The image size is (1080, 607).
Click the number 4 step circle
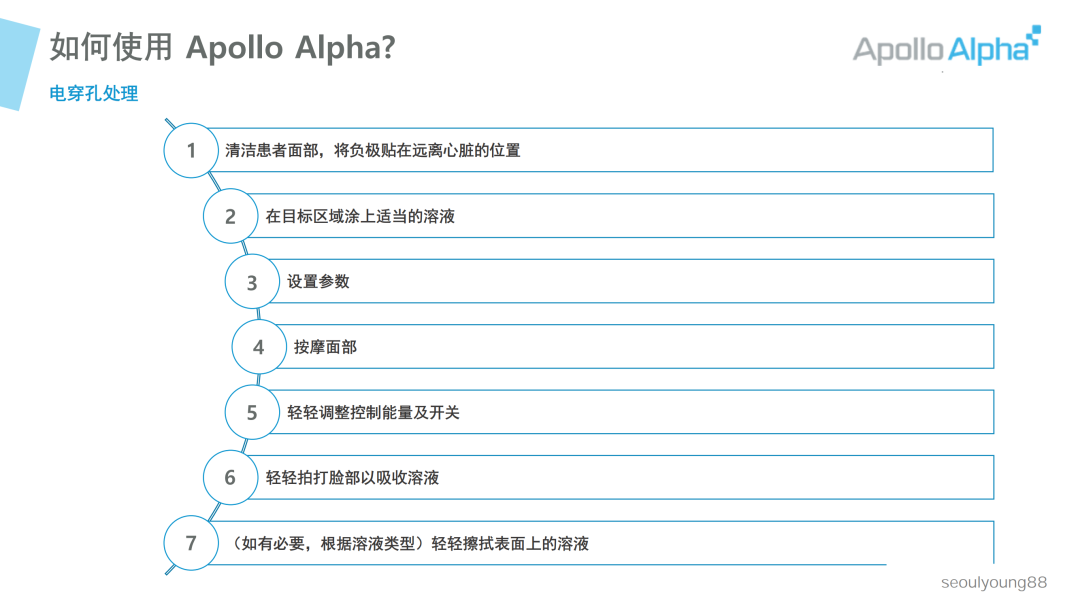tap(259, 347)
